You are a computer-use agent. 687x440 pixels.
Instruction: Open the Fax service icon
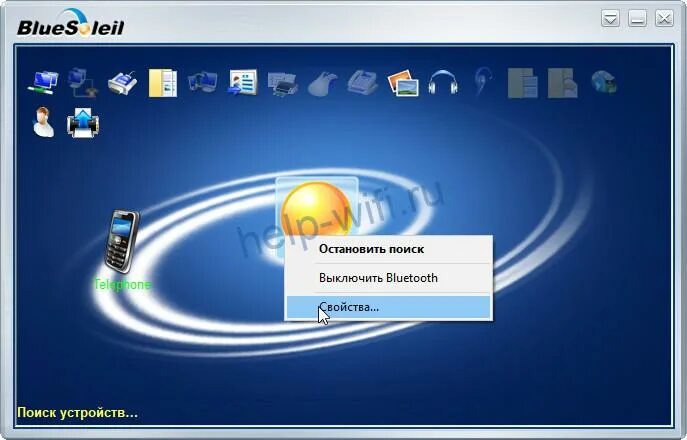363,82
